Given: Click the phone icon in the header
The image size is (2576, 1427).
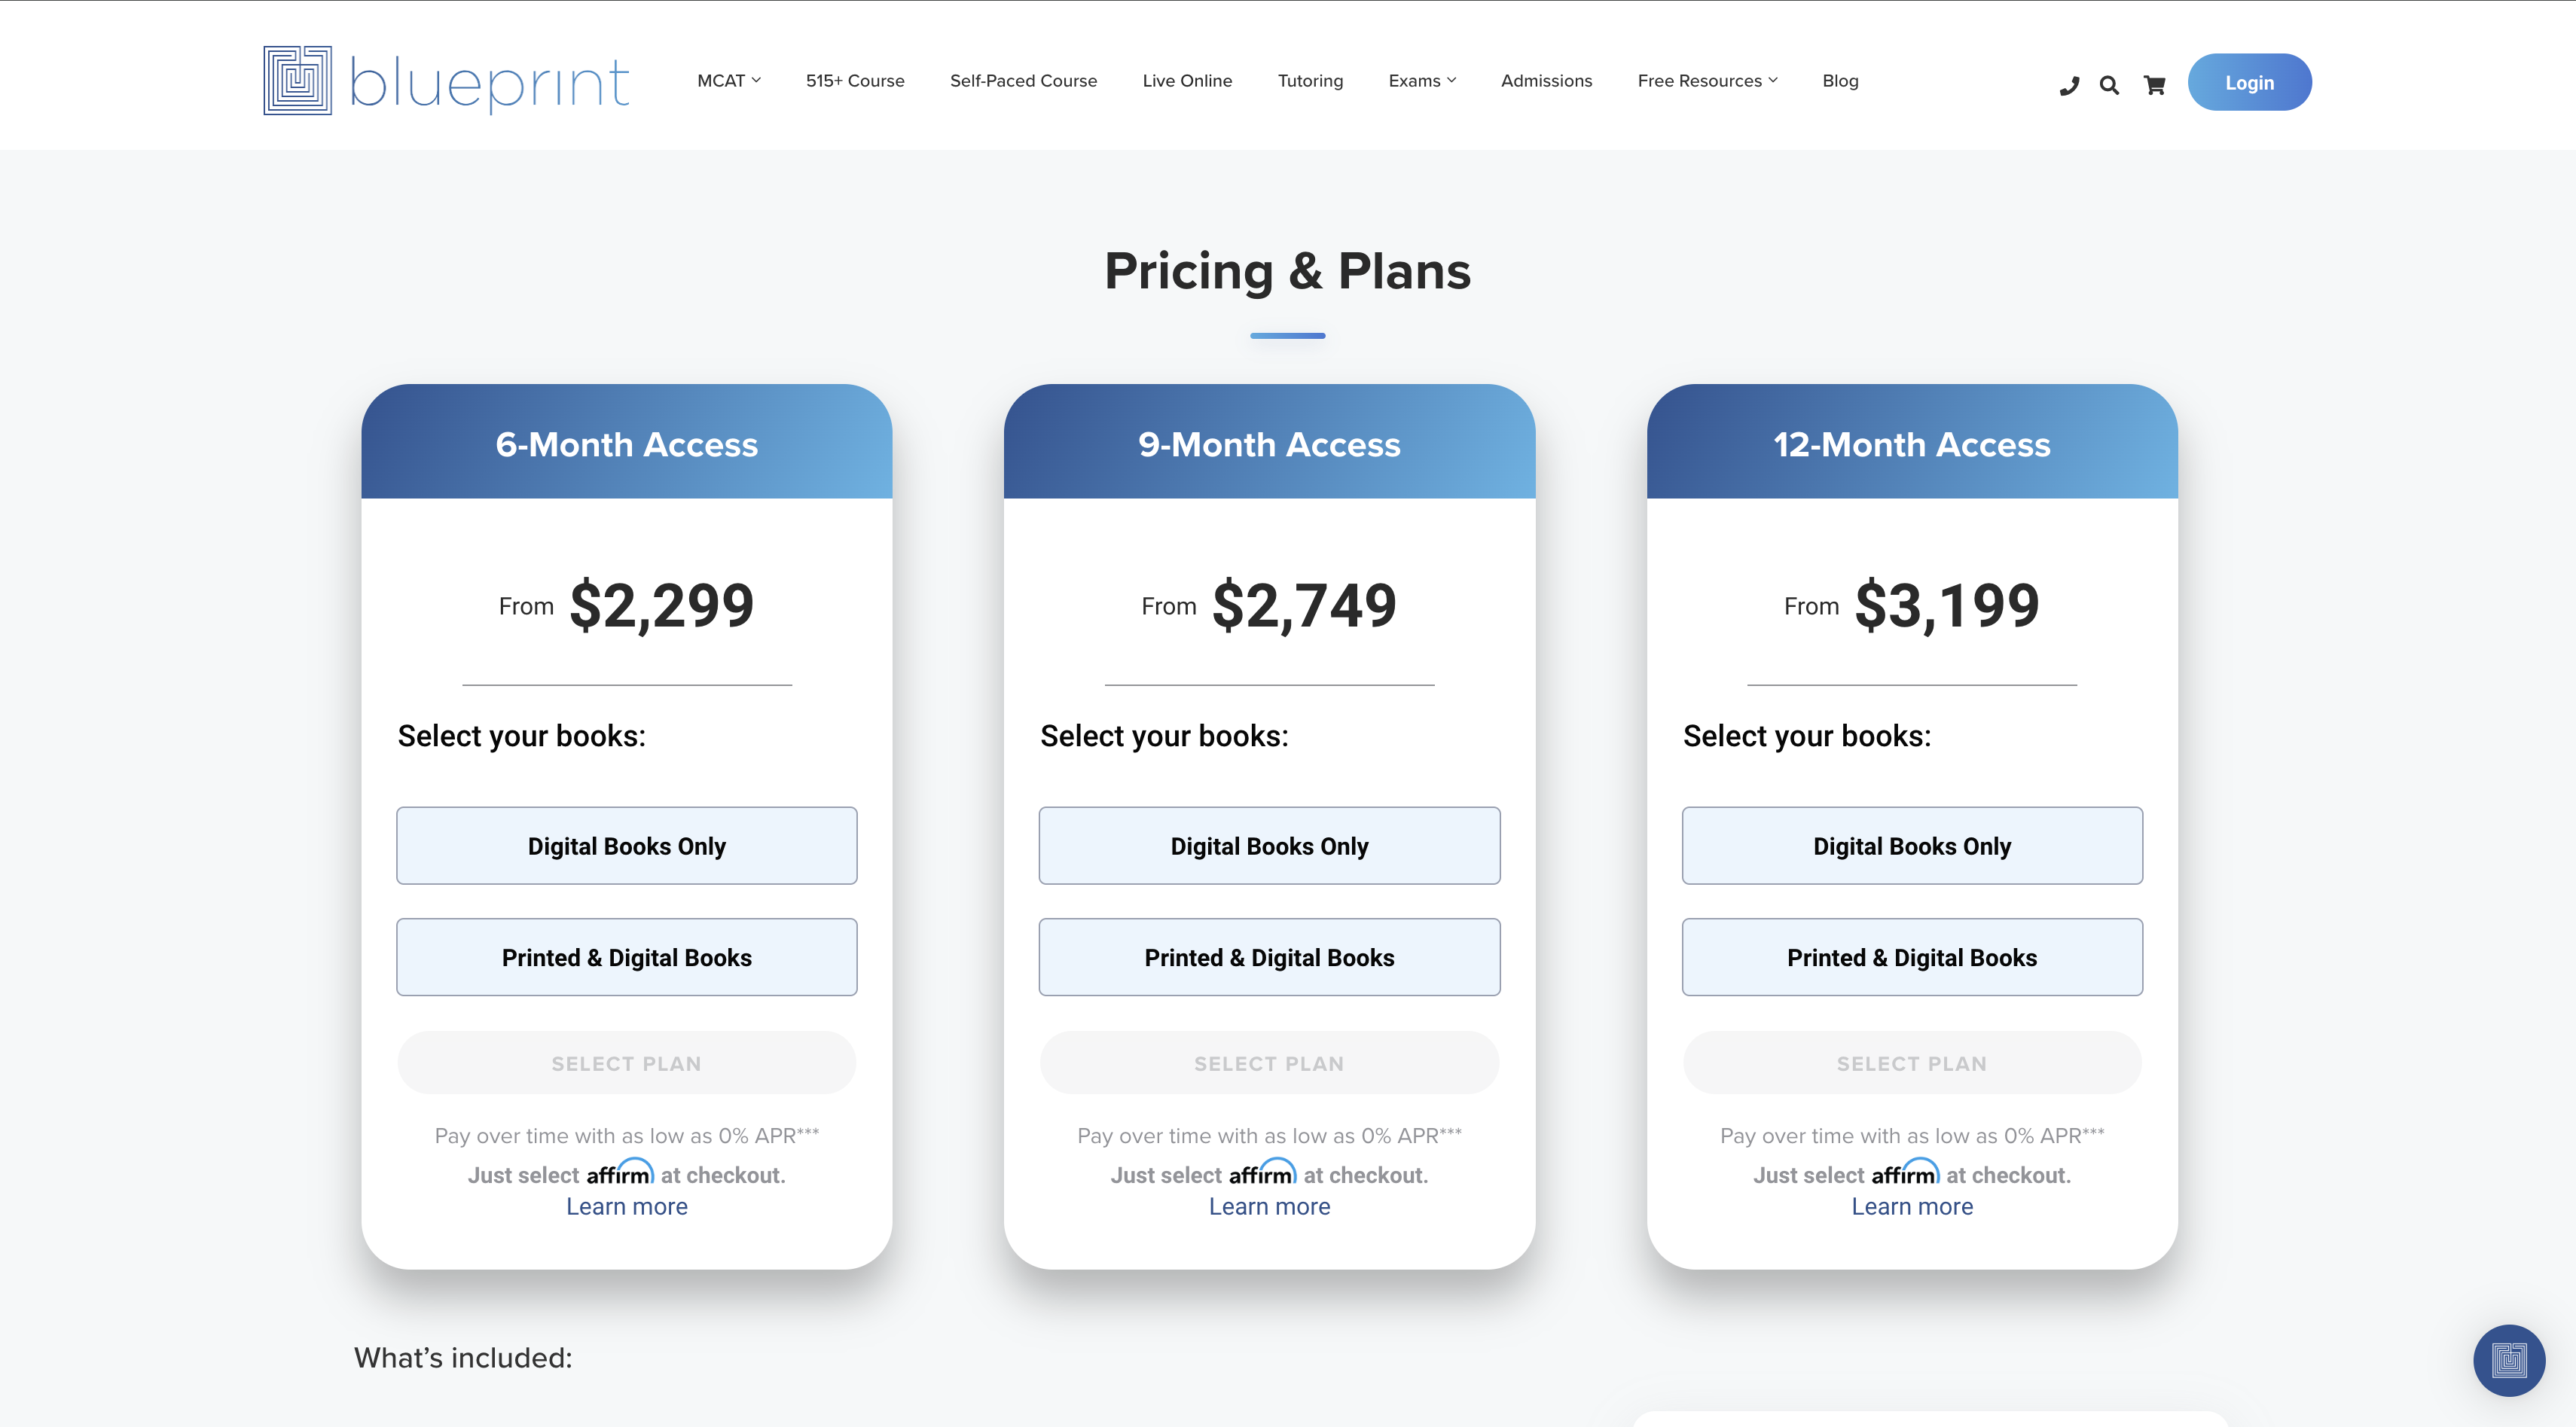Looking at the screenshot, I should [2069, 86].
